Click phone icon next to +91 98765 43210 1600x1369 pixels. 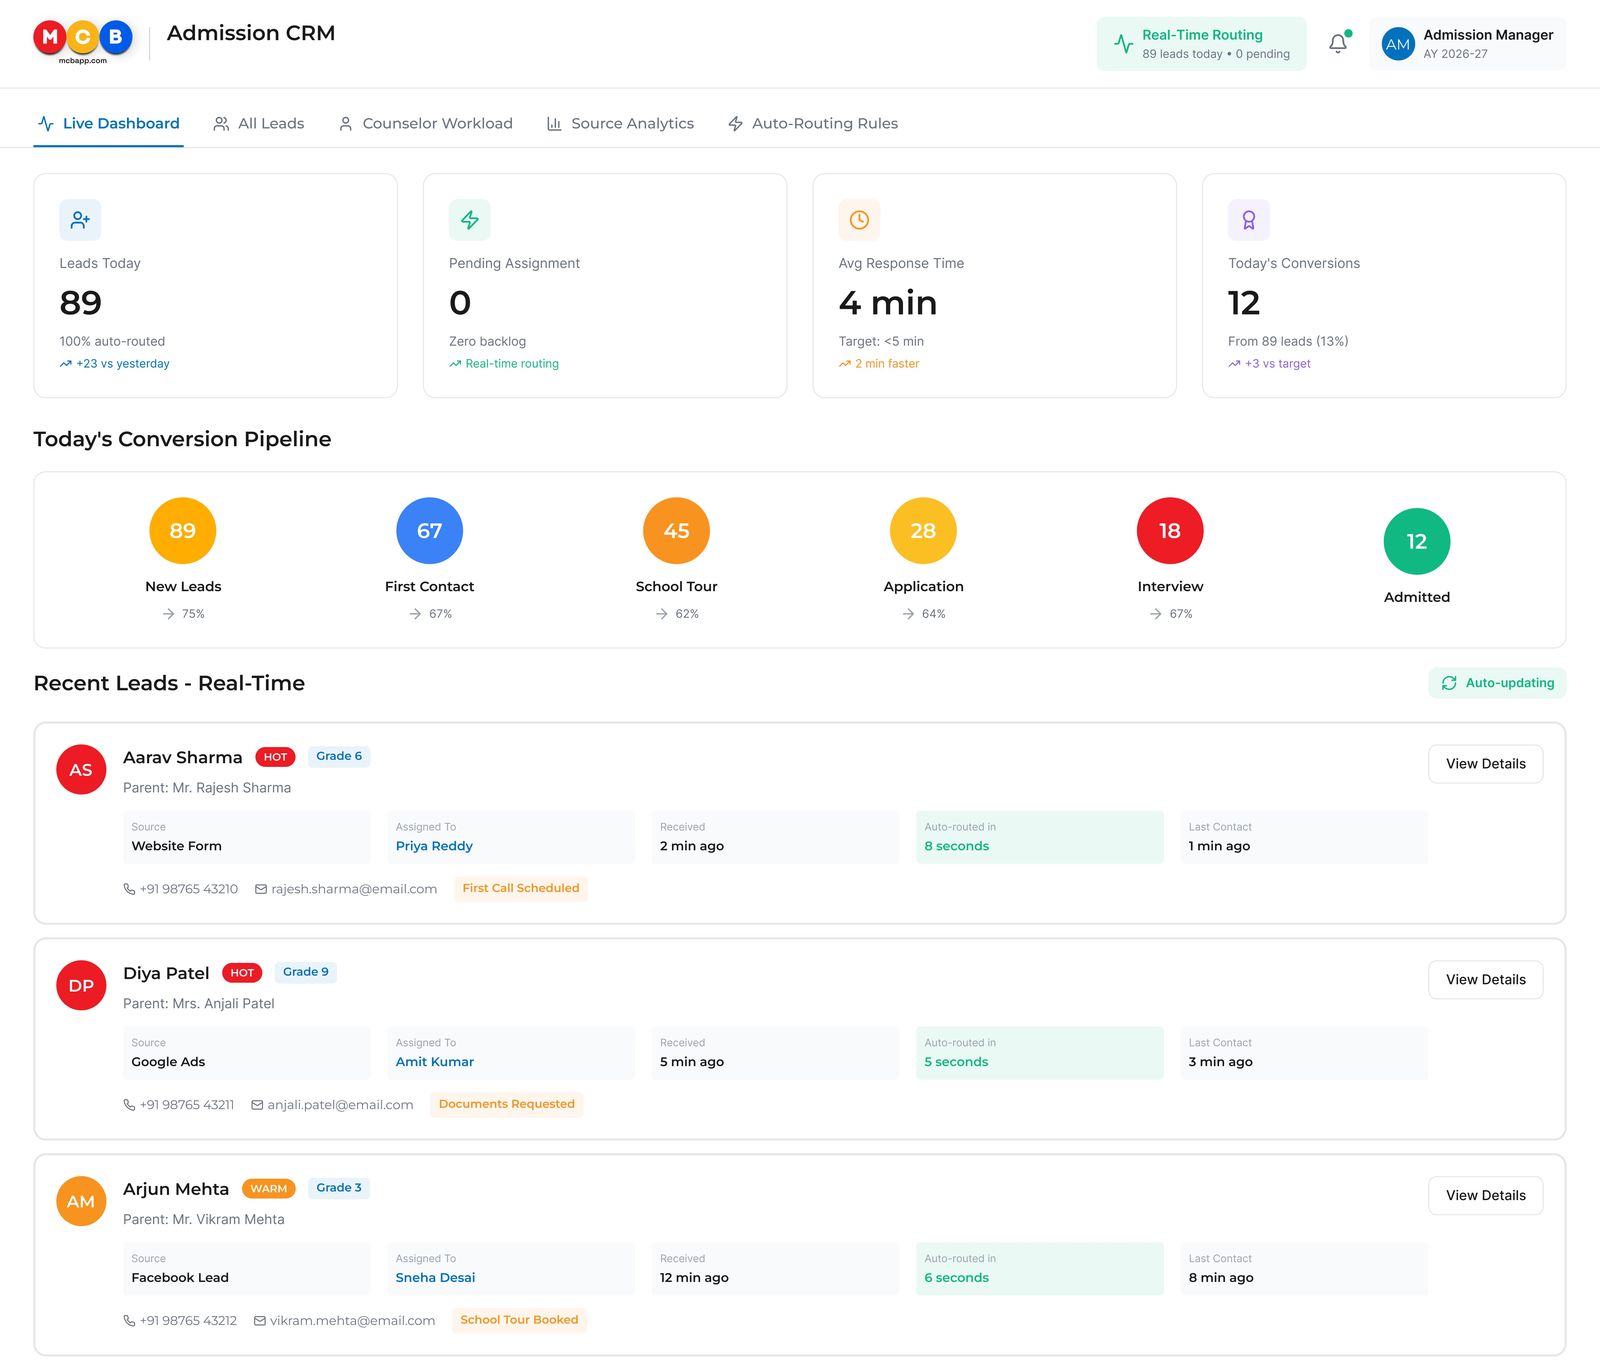[x=129, y=889]
